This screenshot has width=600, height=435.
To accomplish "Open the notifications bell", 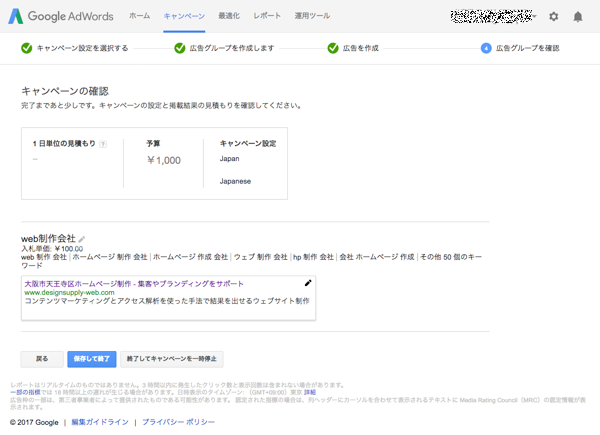I will tap(578, 16).
